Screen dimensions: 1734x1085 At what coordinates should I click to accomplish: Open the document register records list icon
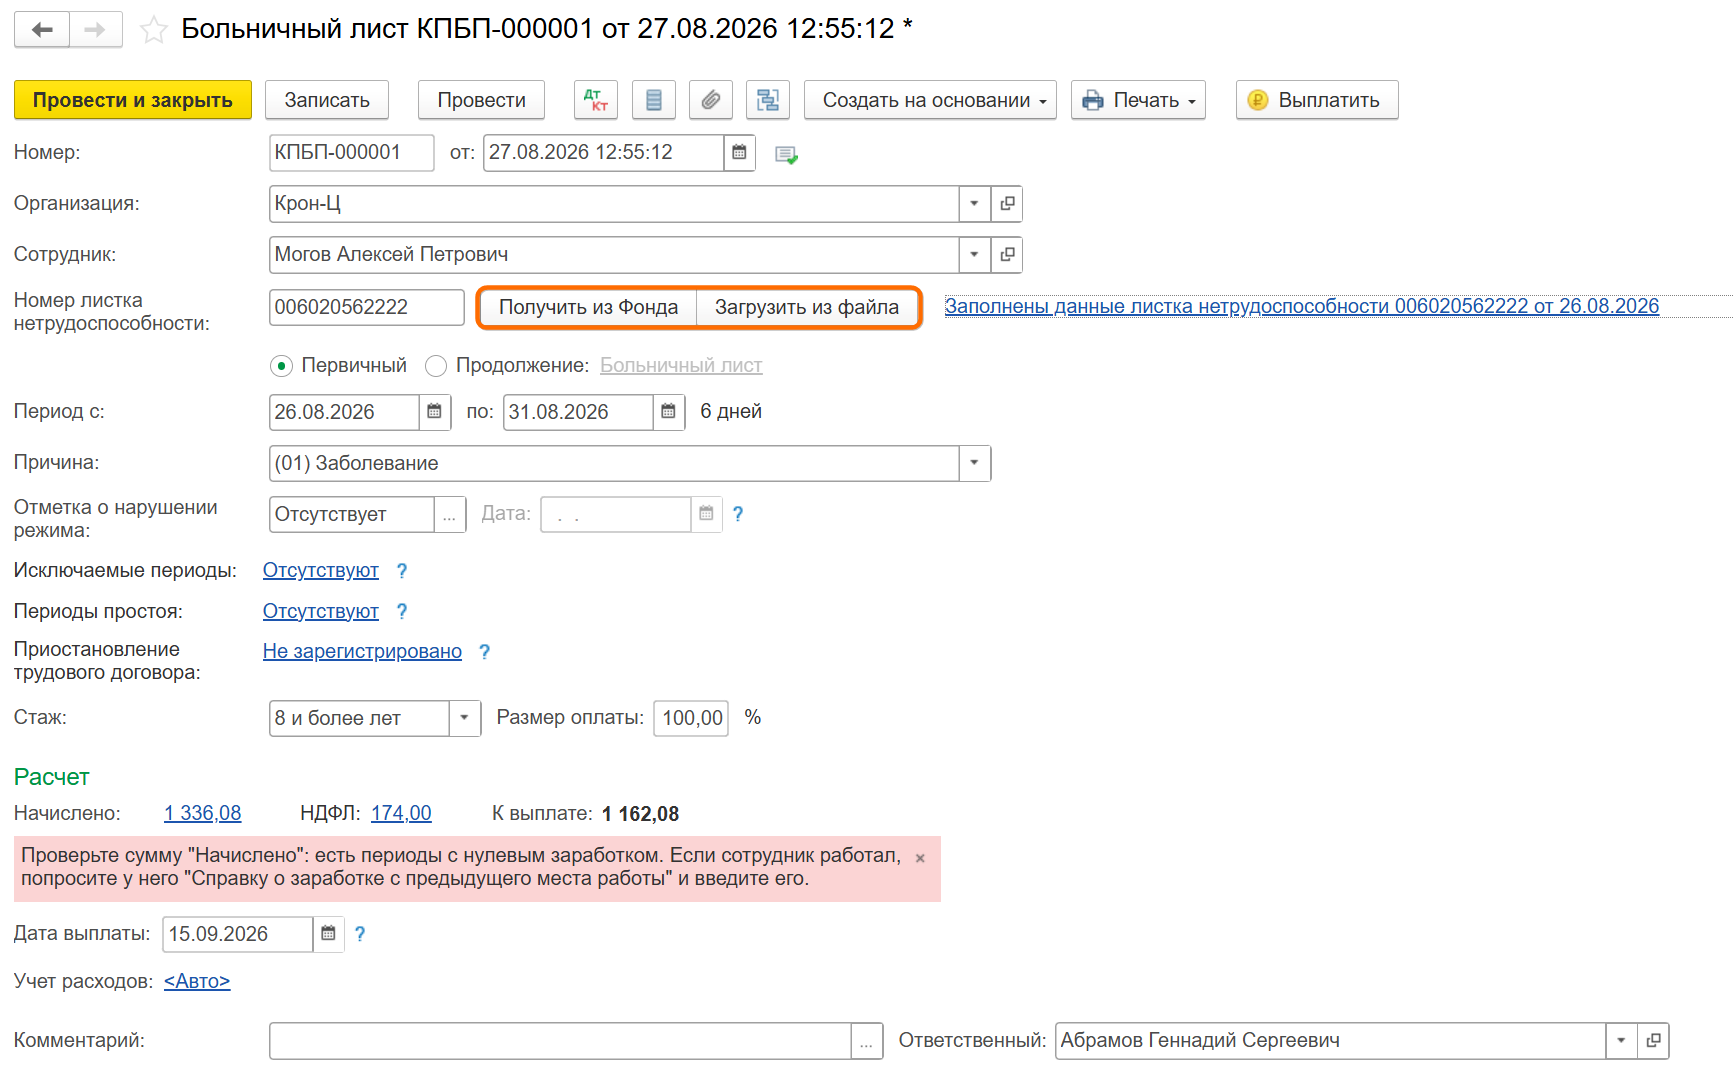pyautogui.click(x=654, y=100)
